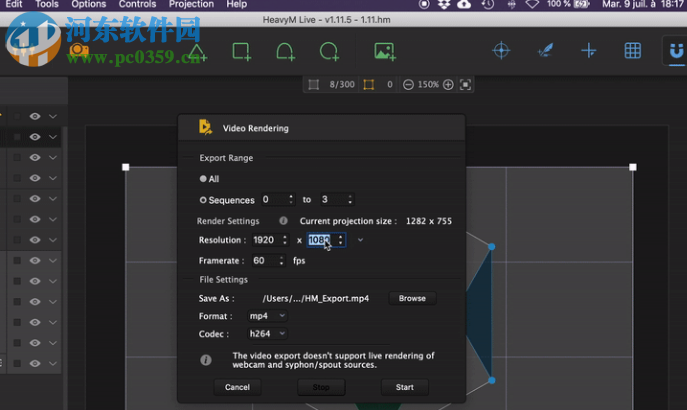Toggle visibility eye of the topmost layer row
Screen dimensions: 687x410
pyautogui.click(x=35, y=116)
